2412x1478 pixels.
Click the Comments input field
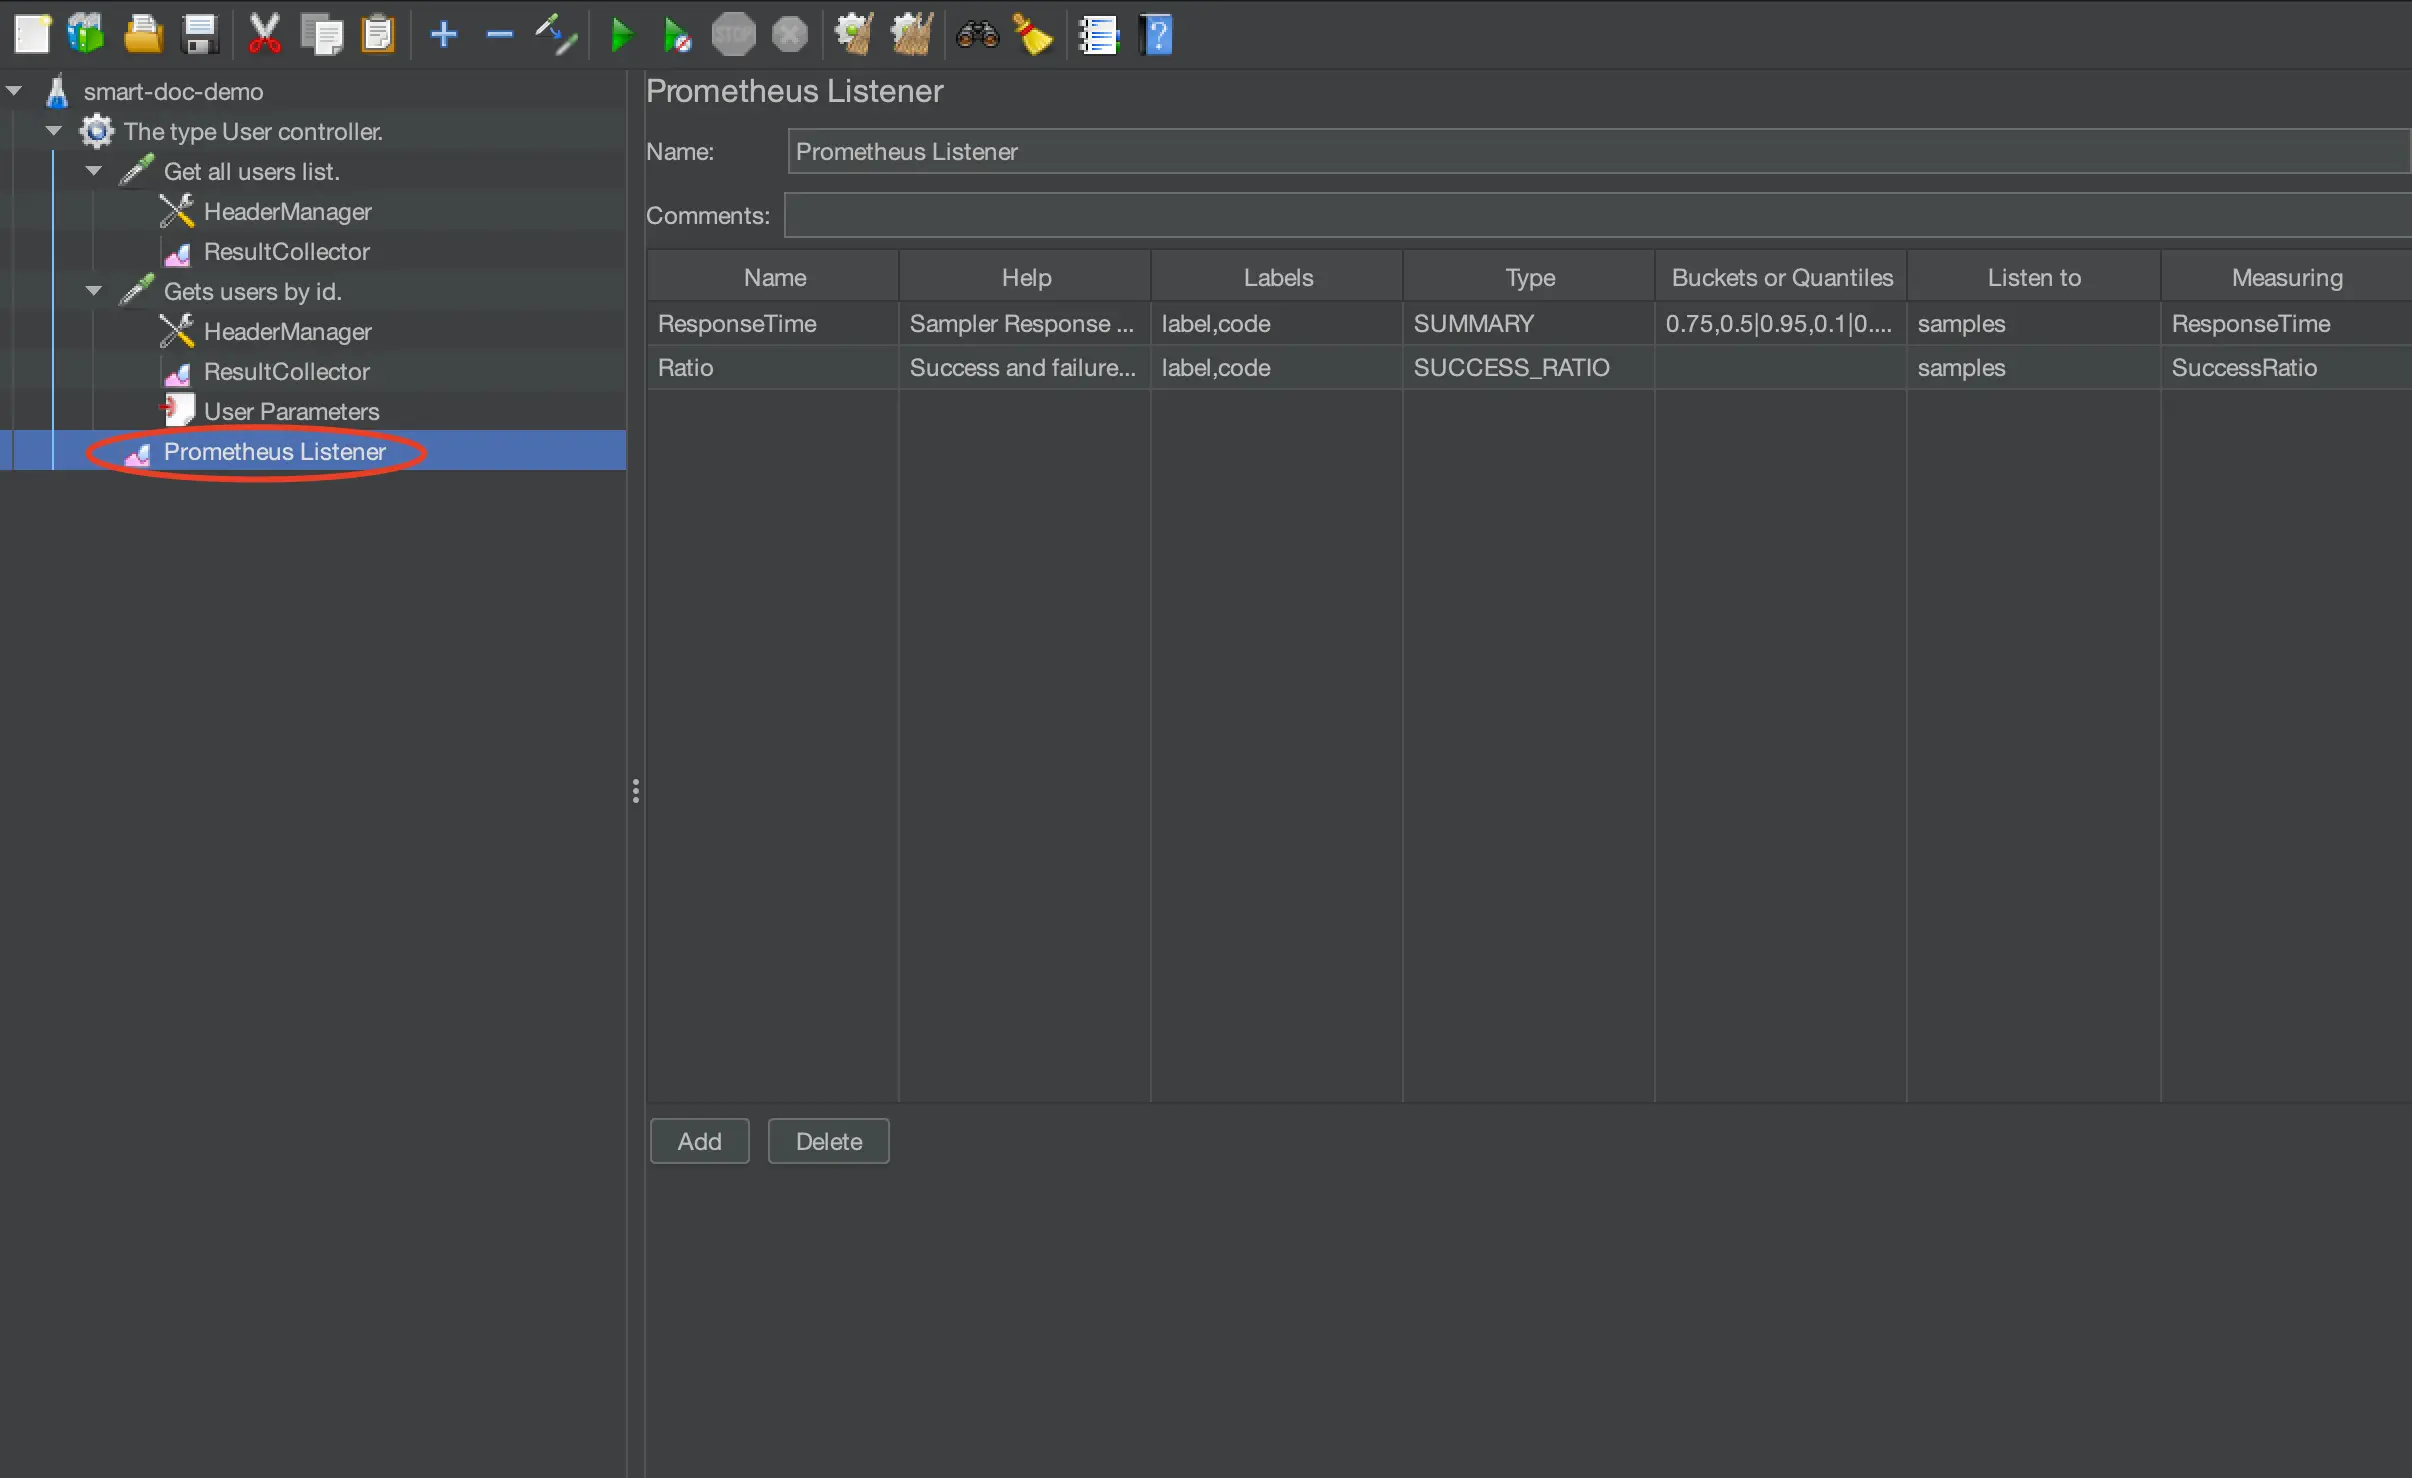1596,215
